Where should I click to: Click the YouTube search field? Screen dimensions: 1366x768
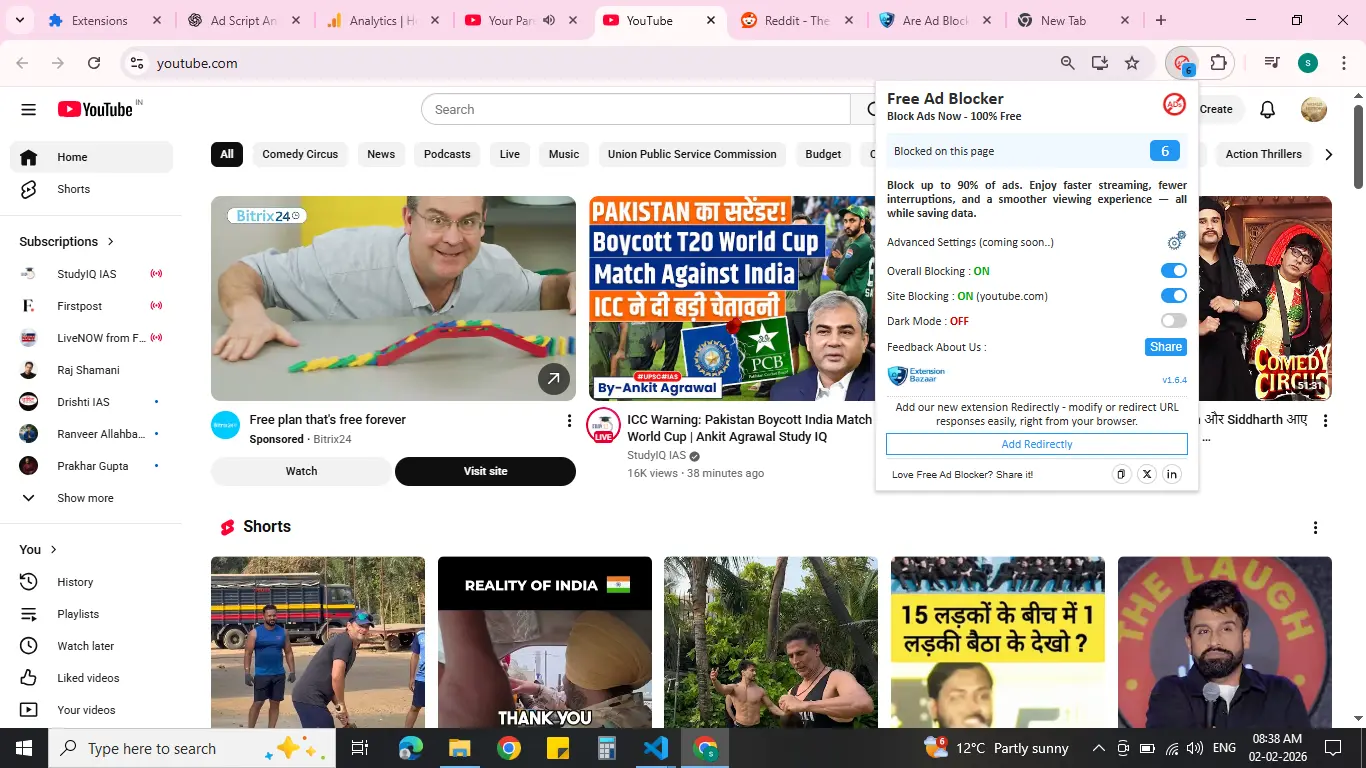636,110
